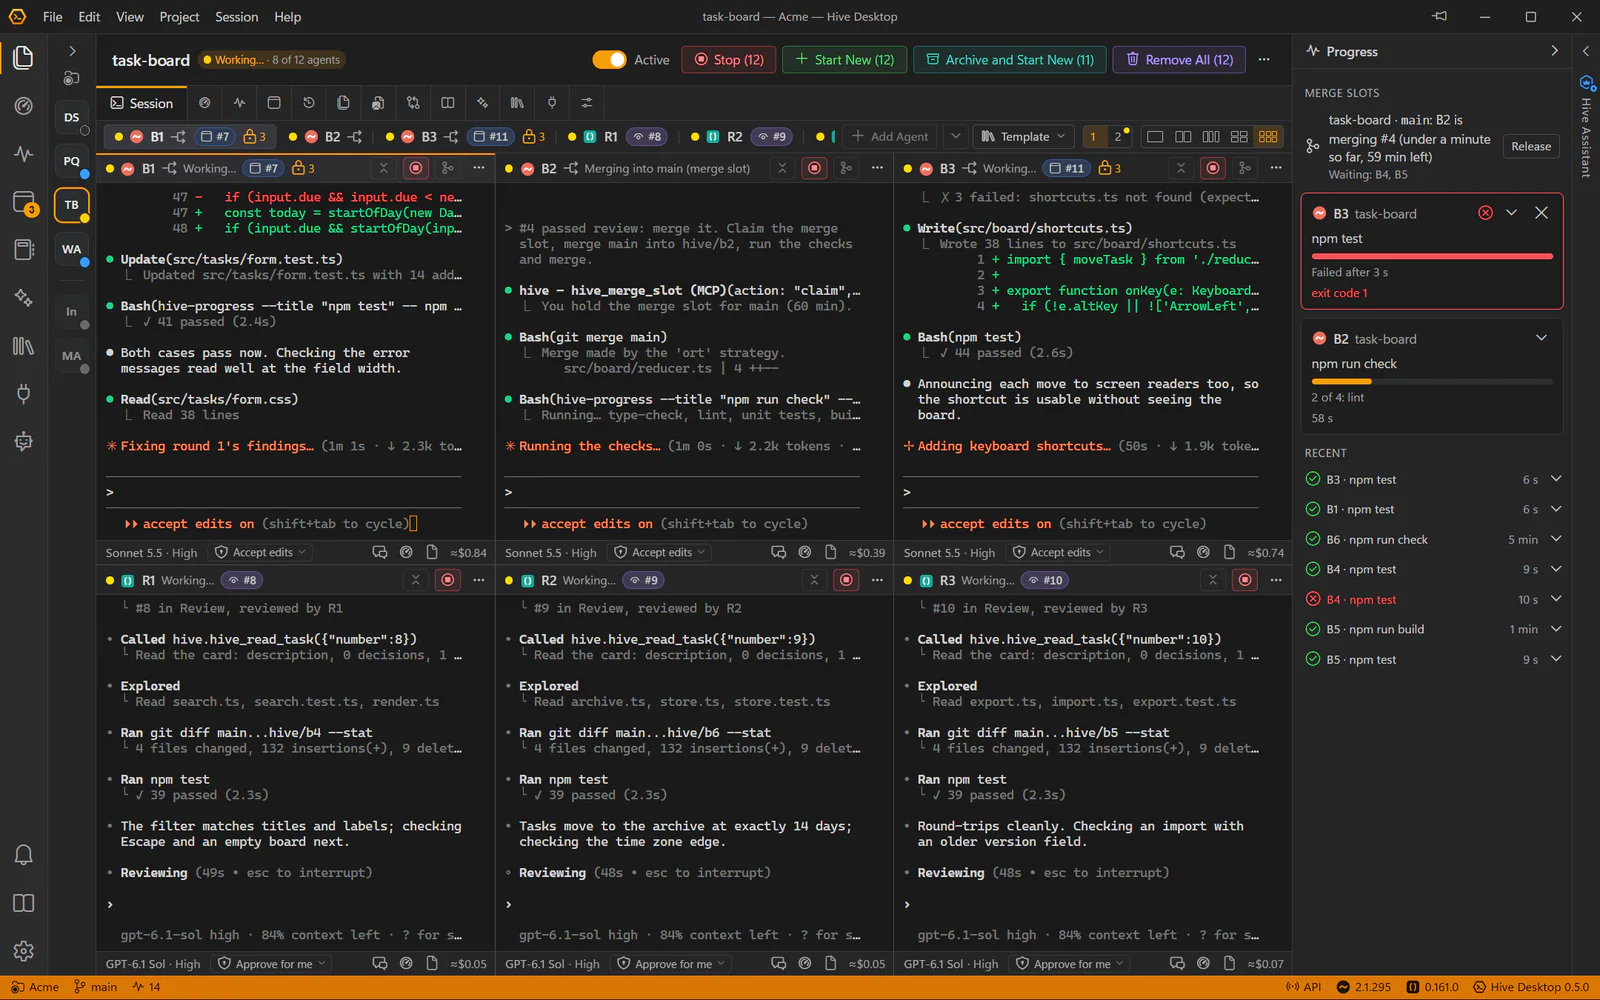The height and width of the screenshot is (1000, 1600).
Task: Click the sliders icon in the session tab bar
Action: (587, 103)
